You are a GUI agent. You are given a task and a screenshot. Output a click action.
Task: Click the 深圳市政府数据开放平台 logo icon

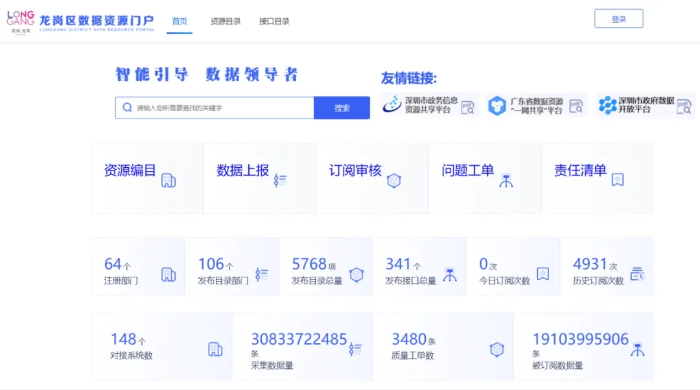(607, 105)
